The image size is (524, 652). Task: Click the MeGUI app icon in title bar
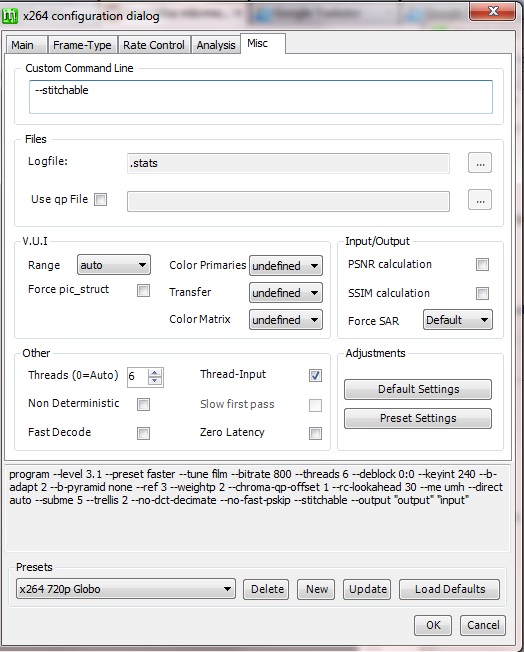click(x=10, y=16)
